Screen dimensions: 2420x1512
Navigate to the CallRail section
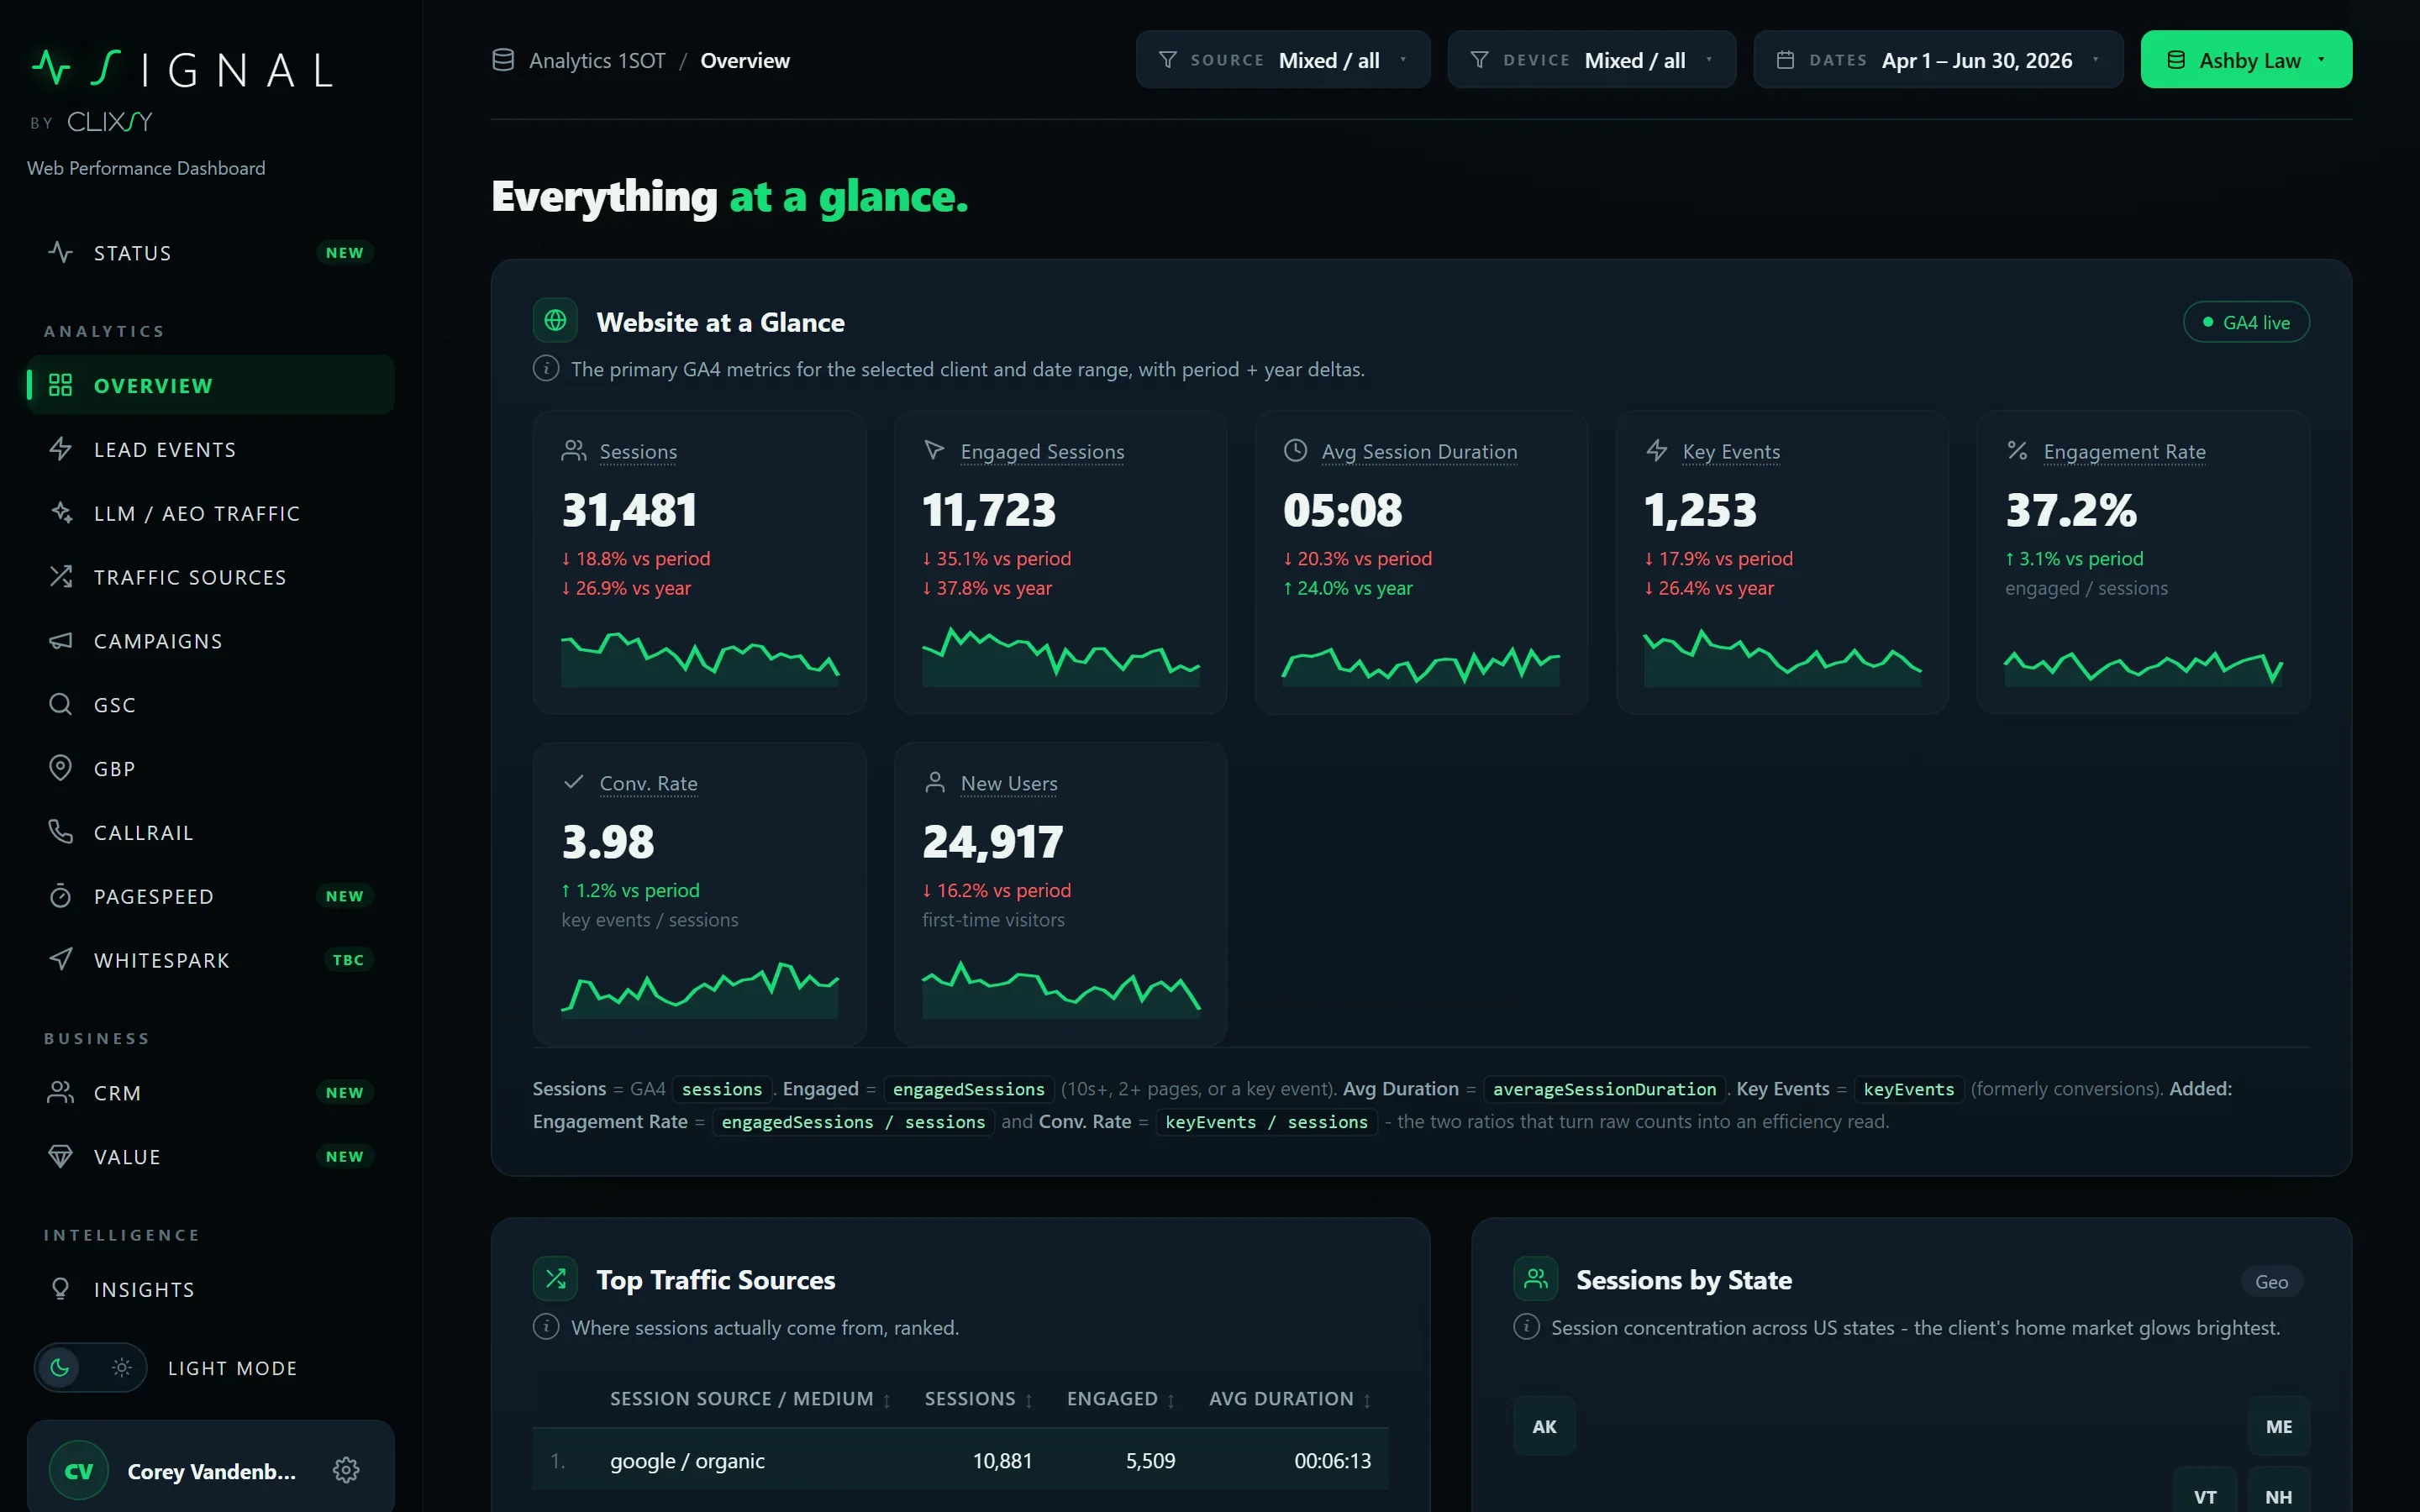211,832
